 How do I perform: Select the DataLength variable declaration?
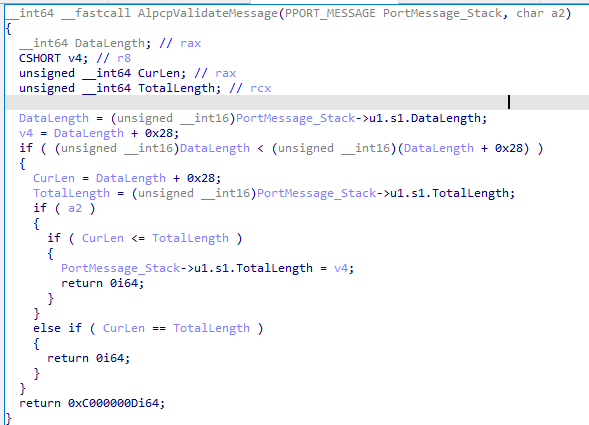[109, 43]
